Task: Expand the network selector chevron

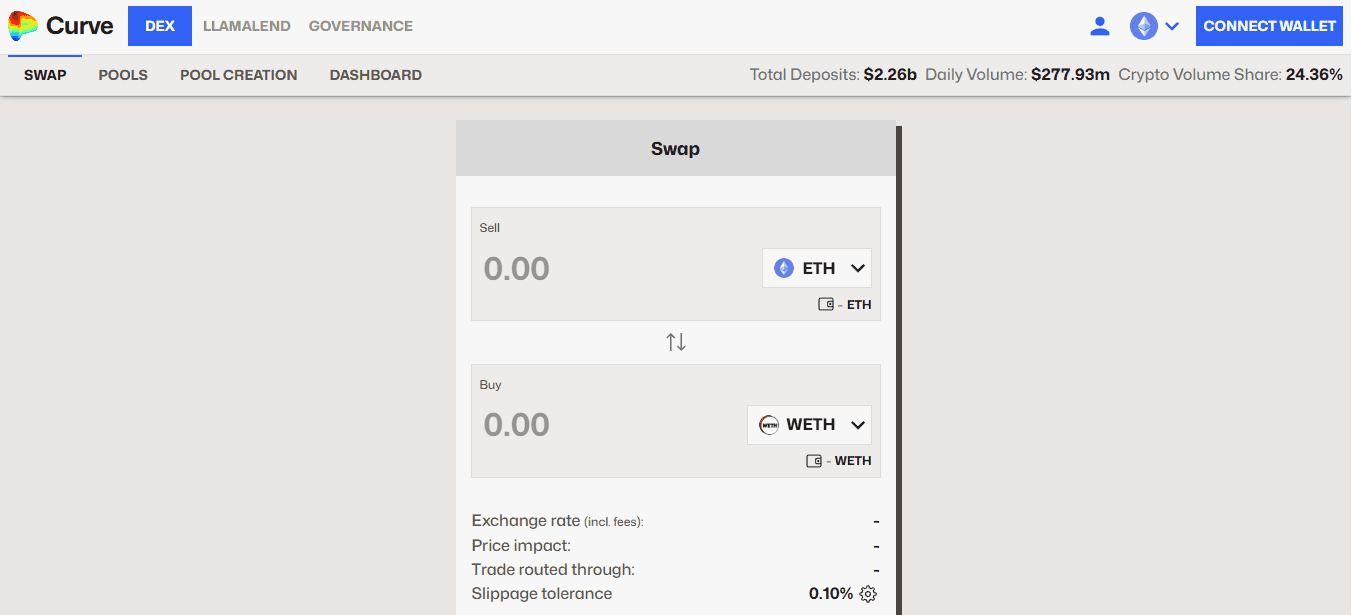Action: tap(1173, 26)
